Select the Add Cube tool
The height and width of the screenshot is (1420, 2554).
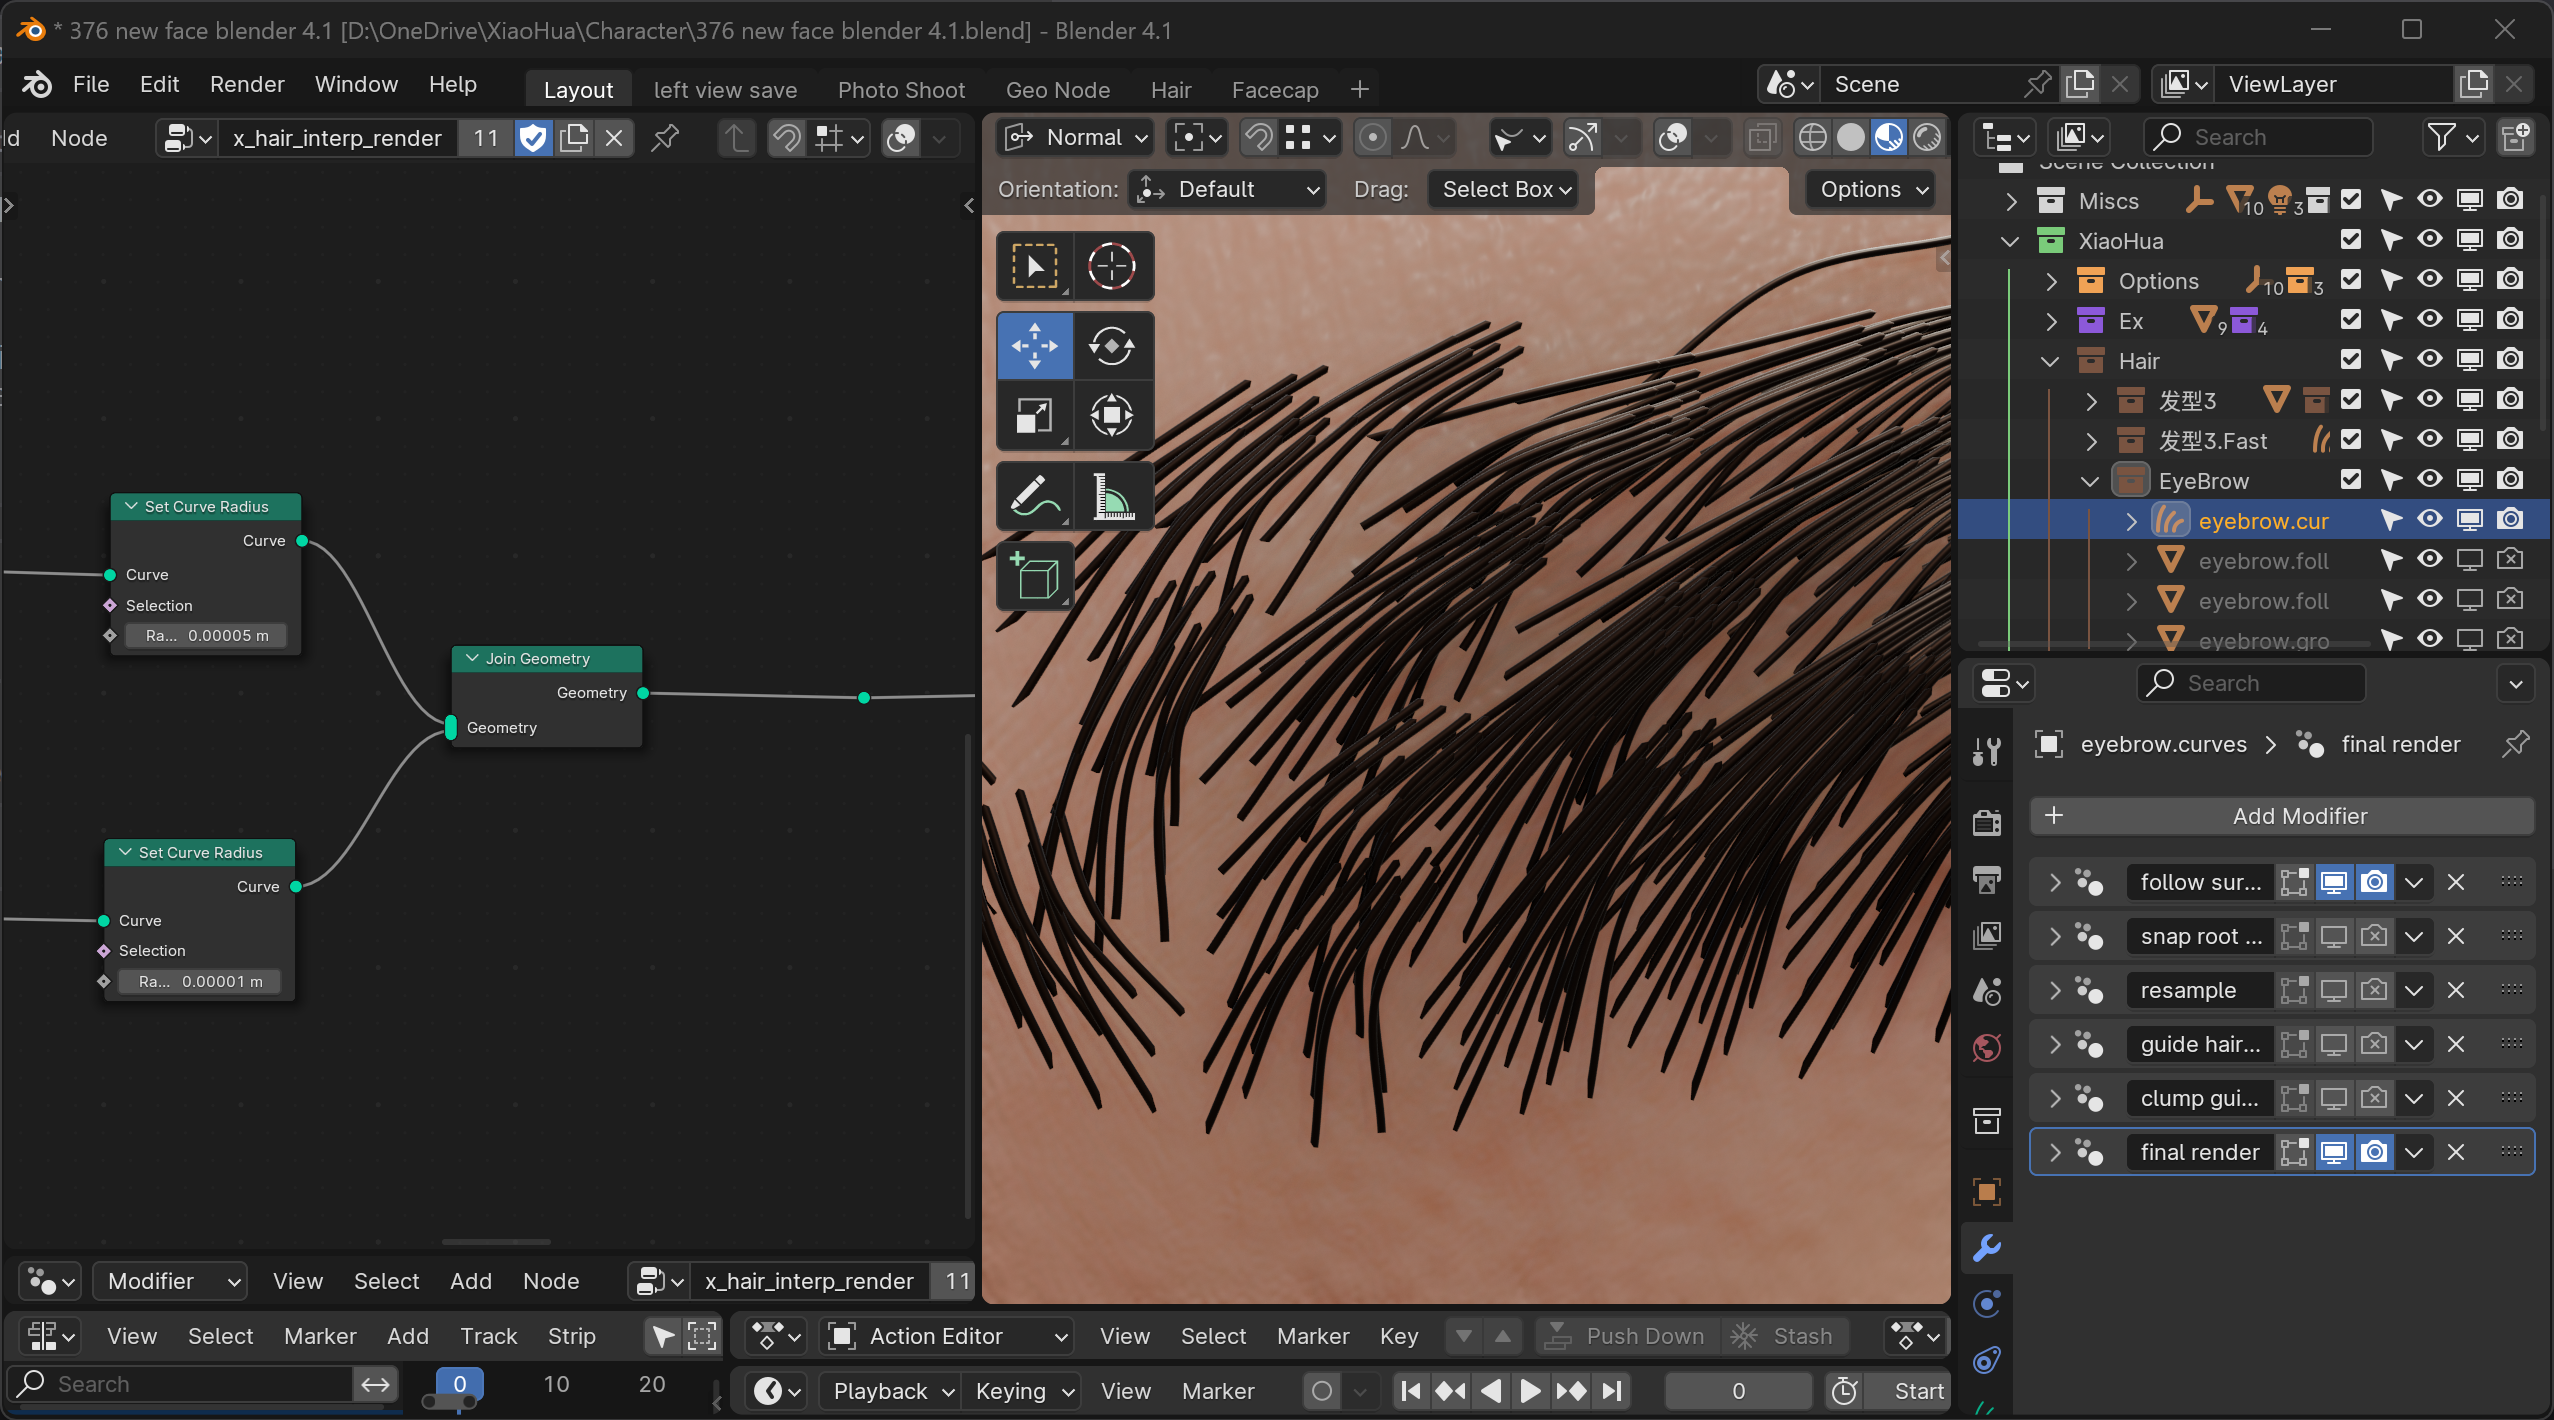(1035, 576)
